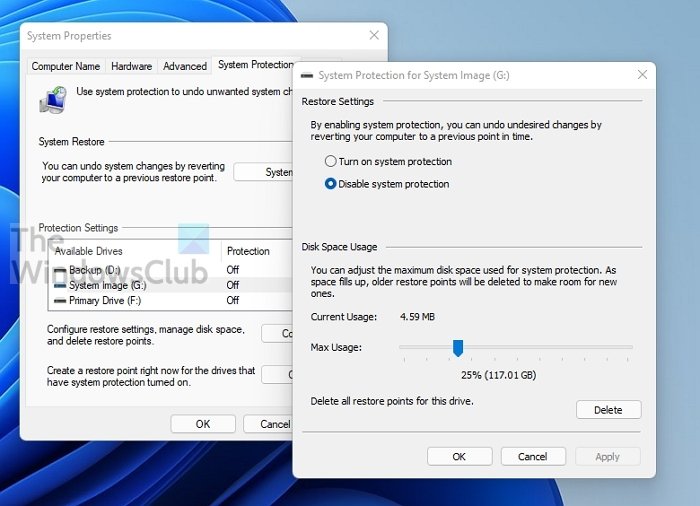Open the Hardware tab
The width and height of the screenshot is (700, 506).
click(131, 66)
